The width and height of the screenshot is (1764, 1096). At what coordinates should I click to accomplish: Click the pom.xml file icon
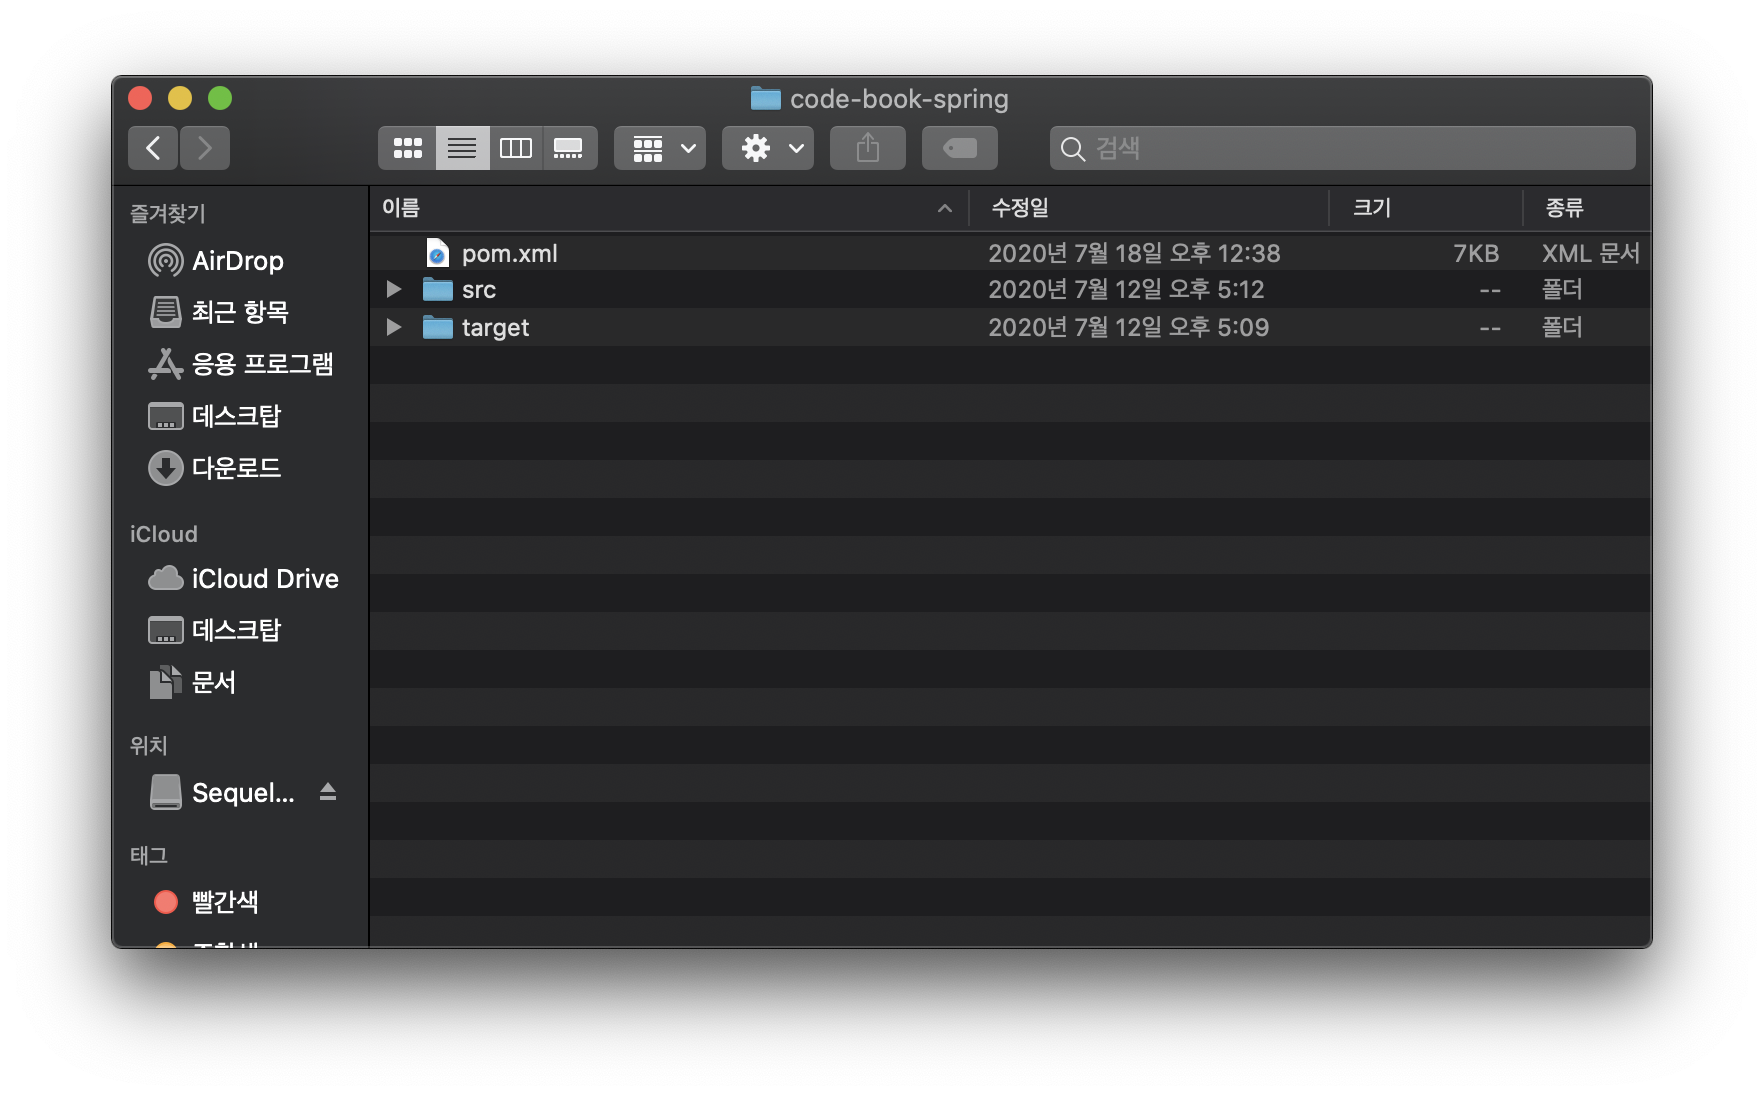[x=437, y=253]
